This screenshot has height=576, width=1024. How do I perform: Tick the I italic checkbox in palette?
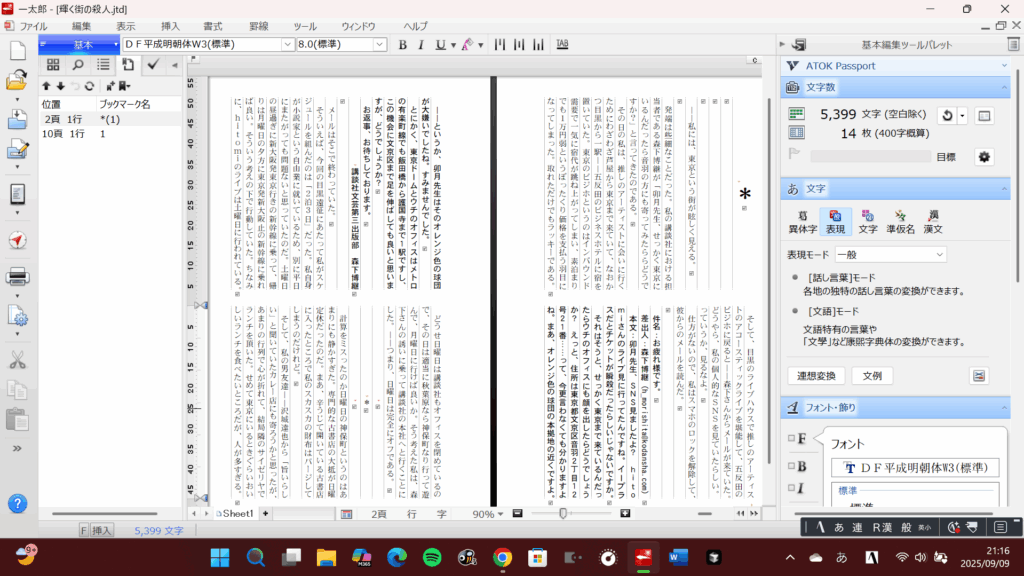791,488
